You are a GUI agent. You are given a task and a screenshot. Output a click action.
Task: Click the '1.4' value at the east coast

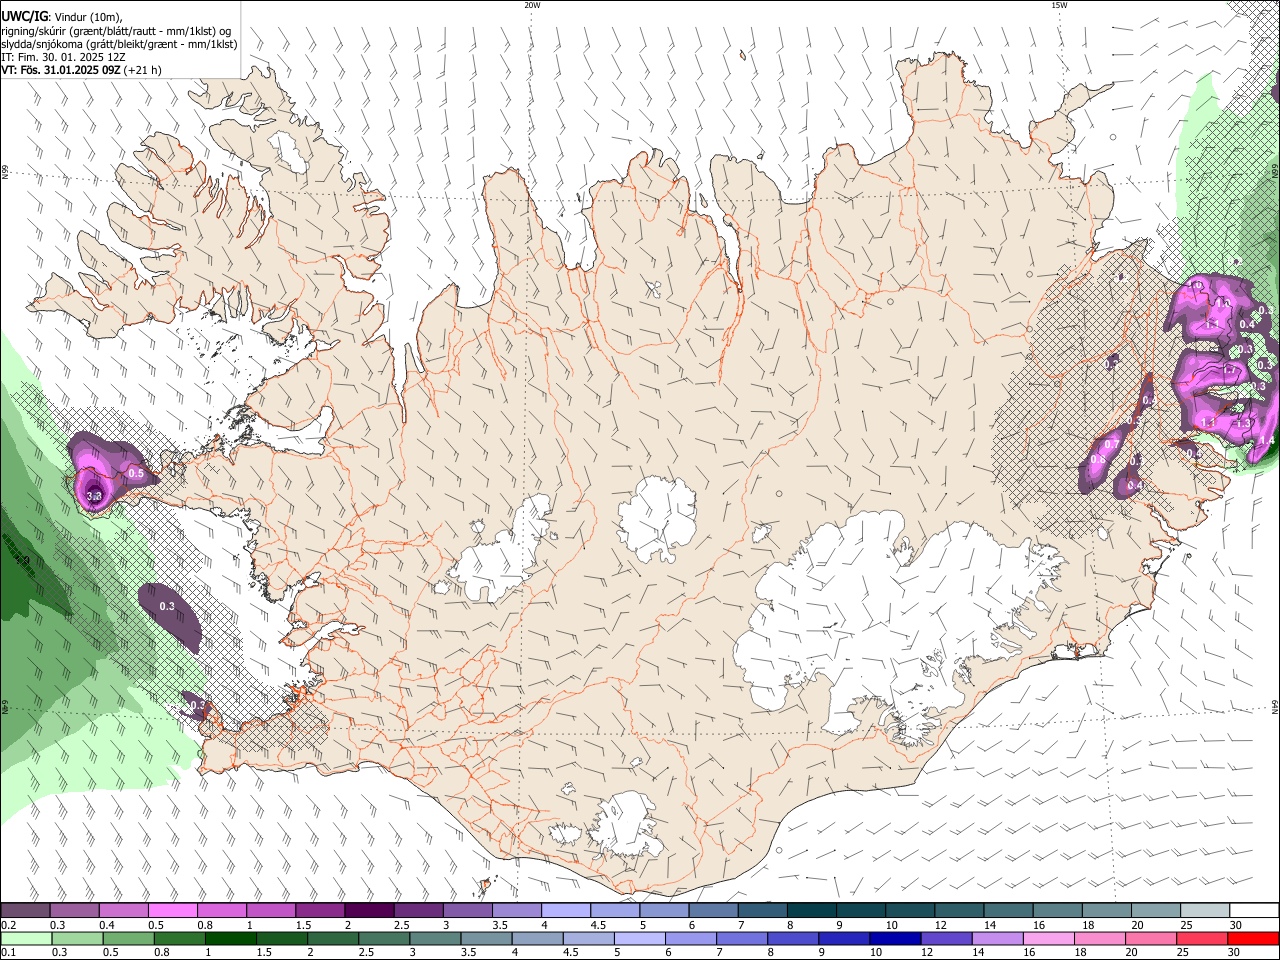pos(1267,441)
